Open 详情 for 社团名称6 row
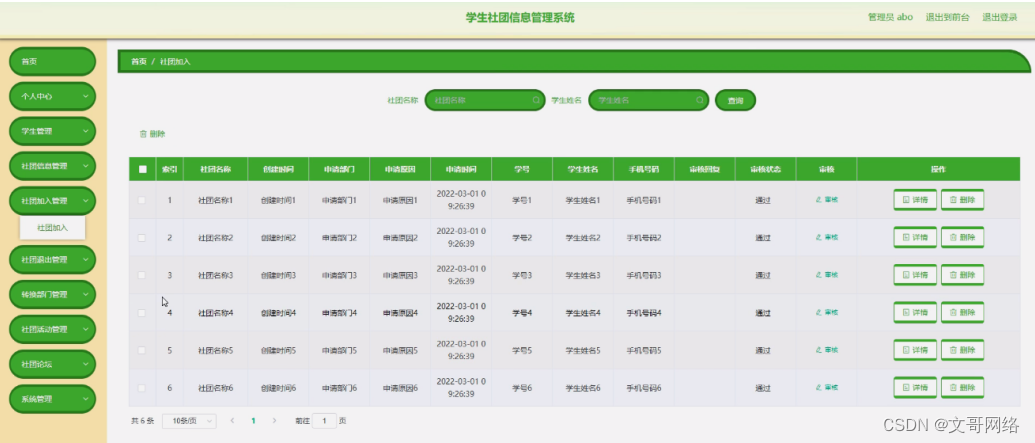Screen dimensions: 1035x443 coord(915,388)
